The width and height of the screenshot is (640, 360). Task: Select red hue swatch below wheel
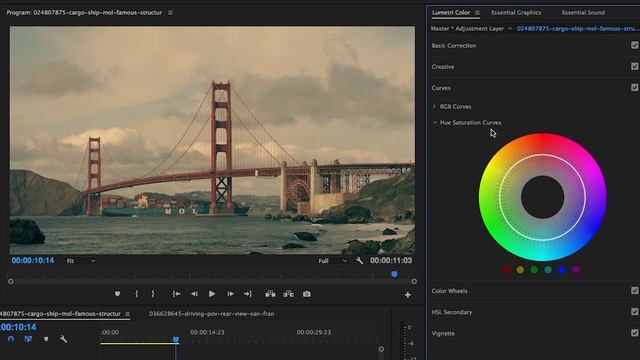point(506,270)
